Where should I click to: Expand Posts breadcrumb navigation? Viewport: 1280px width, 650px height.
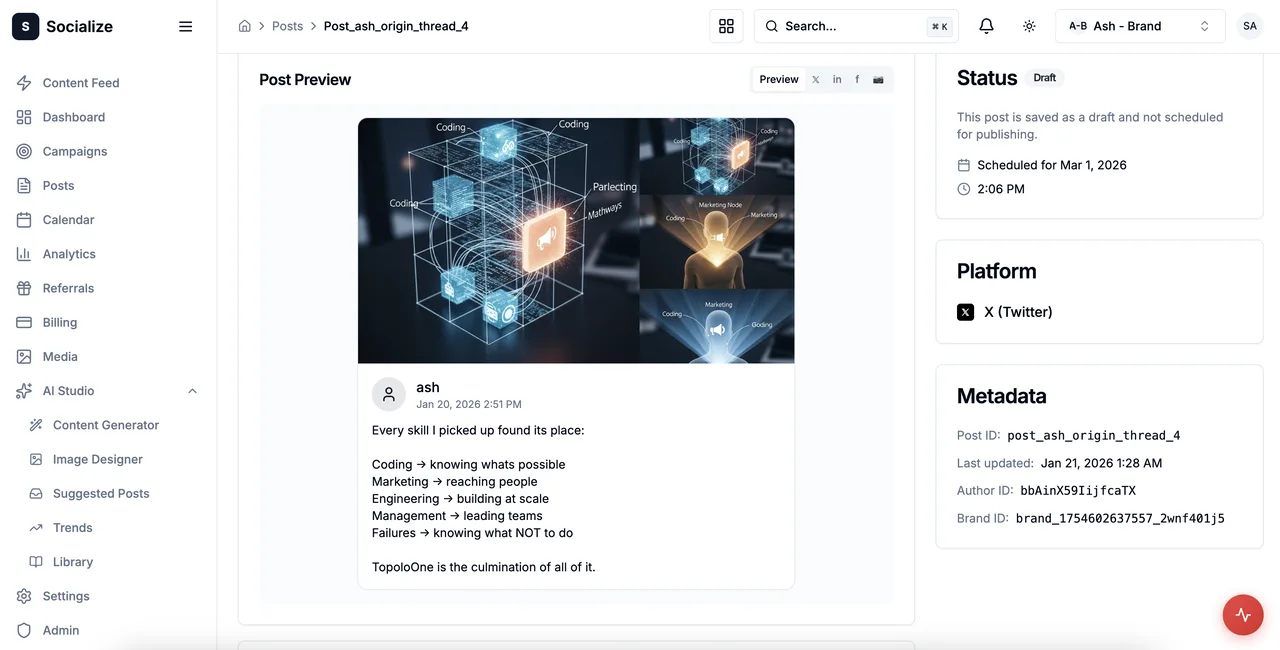[x=288, y=25]
